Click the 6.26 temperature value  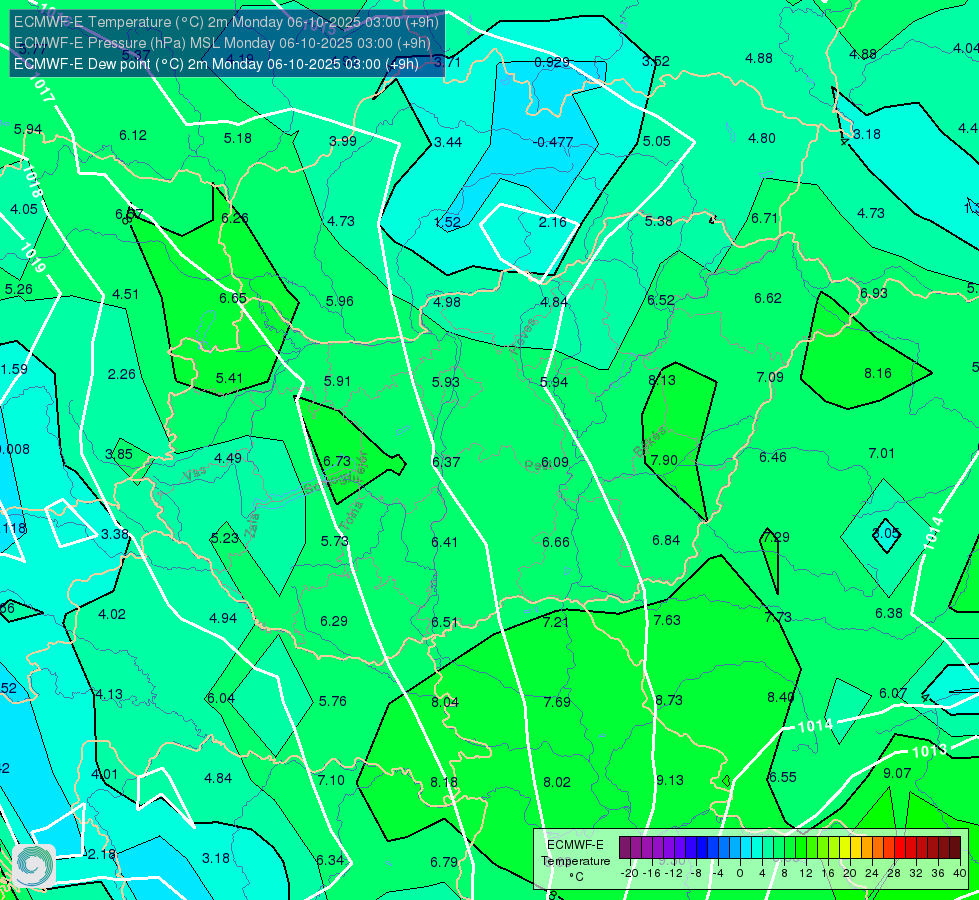click(235, 218)
